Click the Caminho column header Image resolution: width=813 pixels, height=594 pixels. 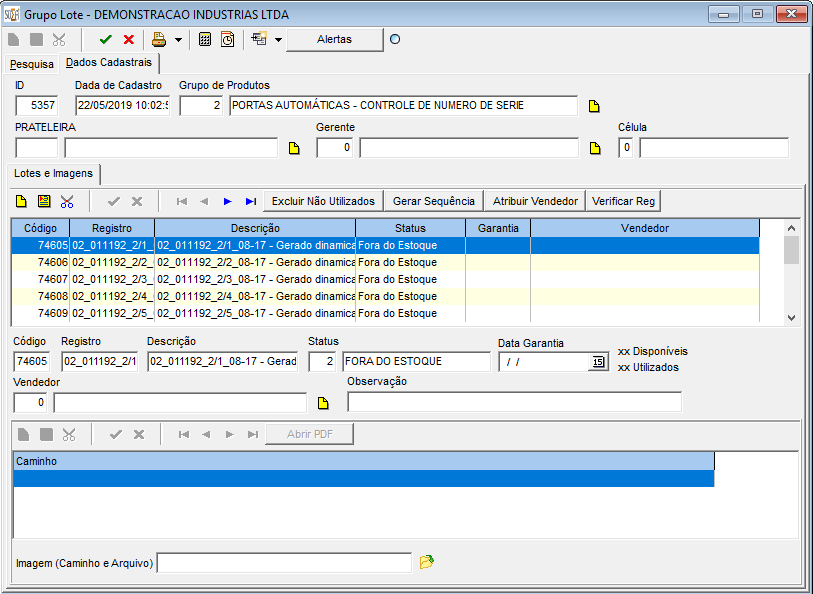(x=363, y=461)
